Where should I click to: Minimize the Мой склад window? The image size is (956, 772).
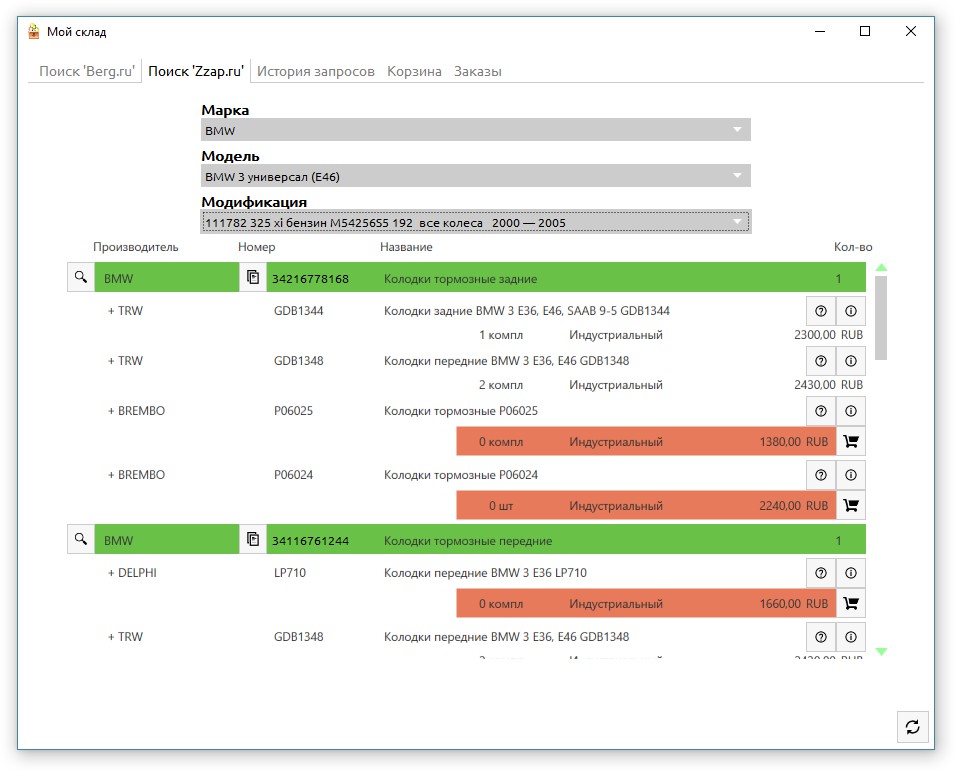tap(820, 31)
